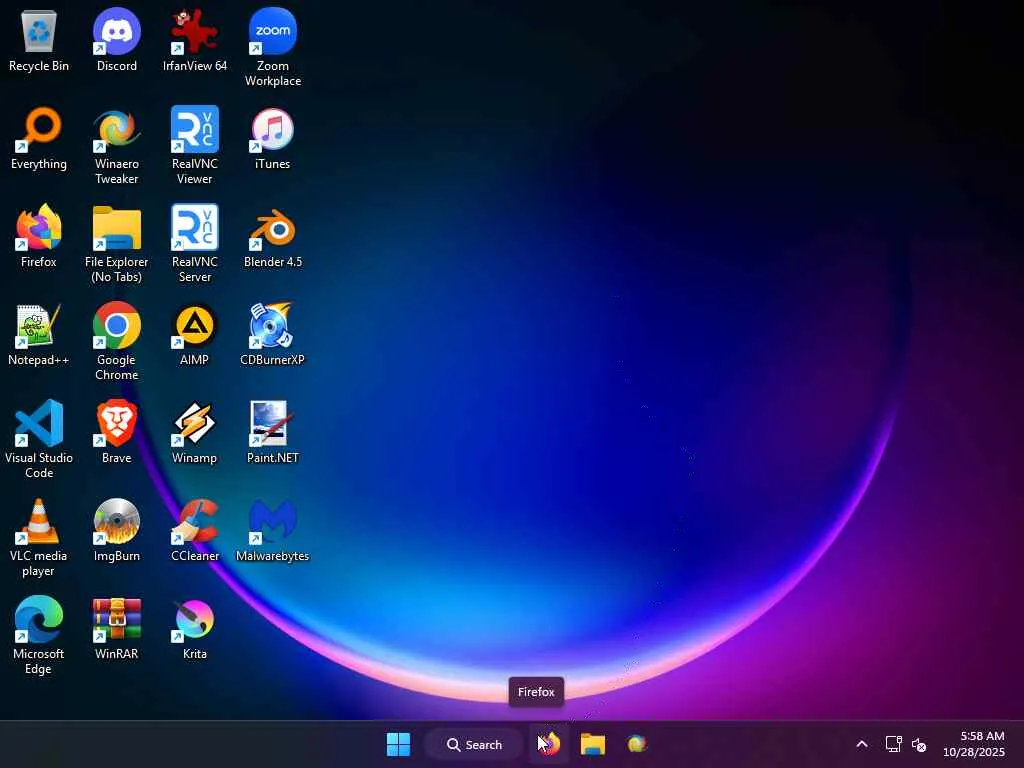1024x768 pixels.
Task: Select the Malwarebytes desktop shortcut
Action: 273,530
